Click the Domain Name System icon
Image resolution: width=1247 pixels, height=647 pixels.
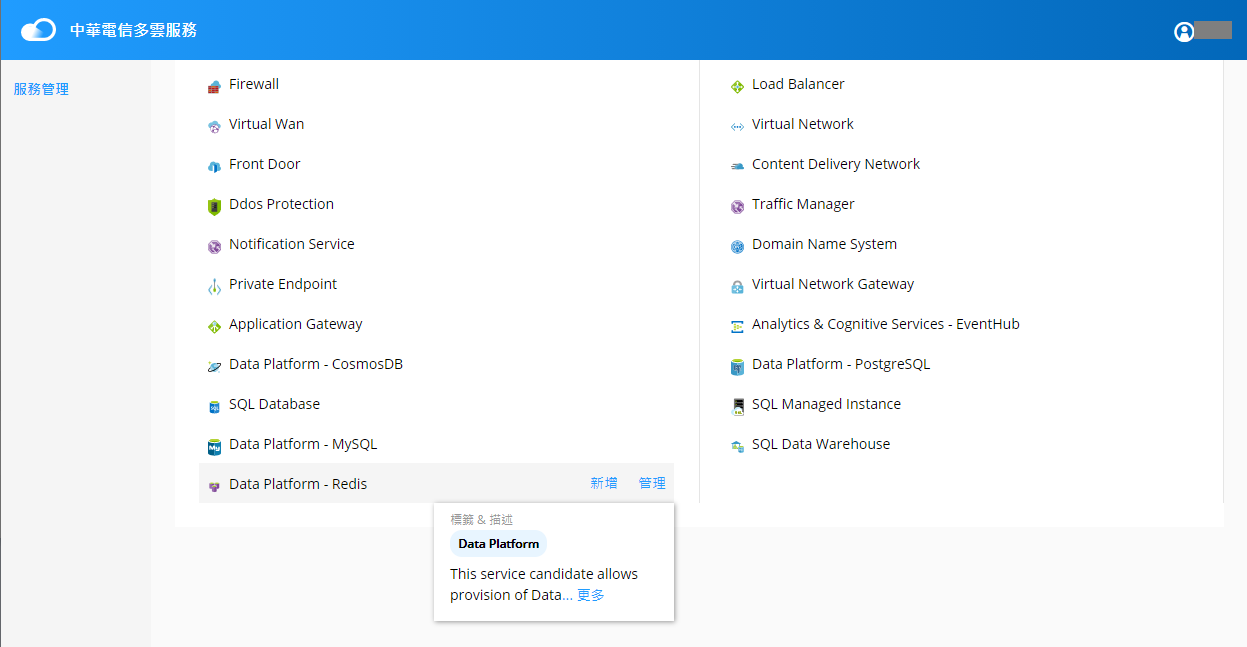(737, 247)
